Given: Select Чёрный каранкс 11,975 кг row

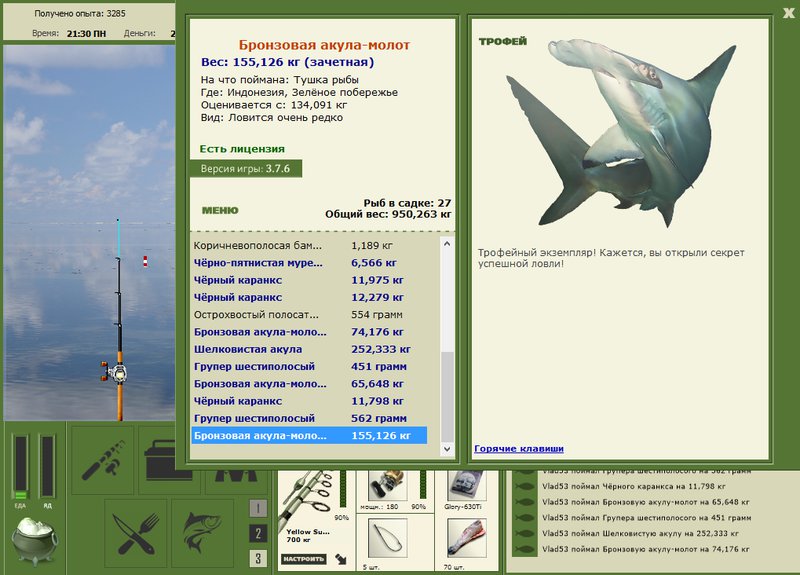Looking at the screenshot, I should (309, 280).
